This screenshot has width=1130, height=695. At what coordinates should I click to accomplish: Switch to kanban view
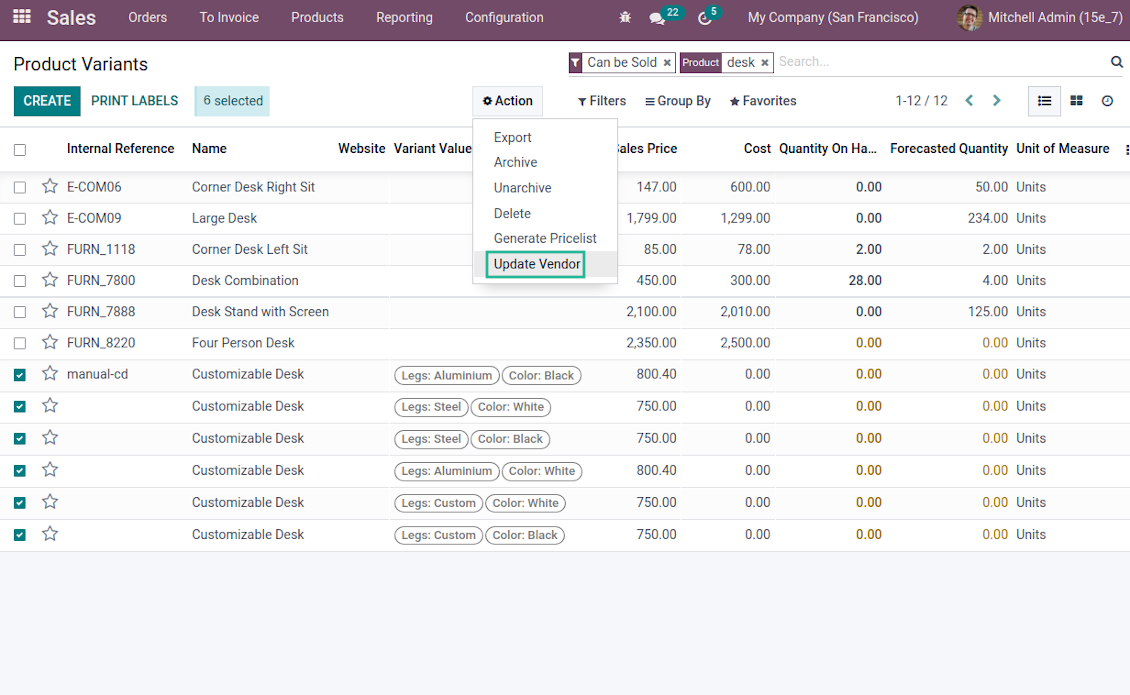[x=1076, y=101]
